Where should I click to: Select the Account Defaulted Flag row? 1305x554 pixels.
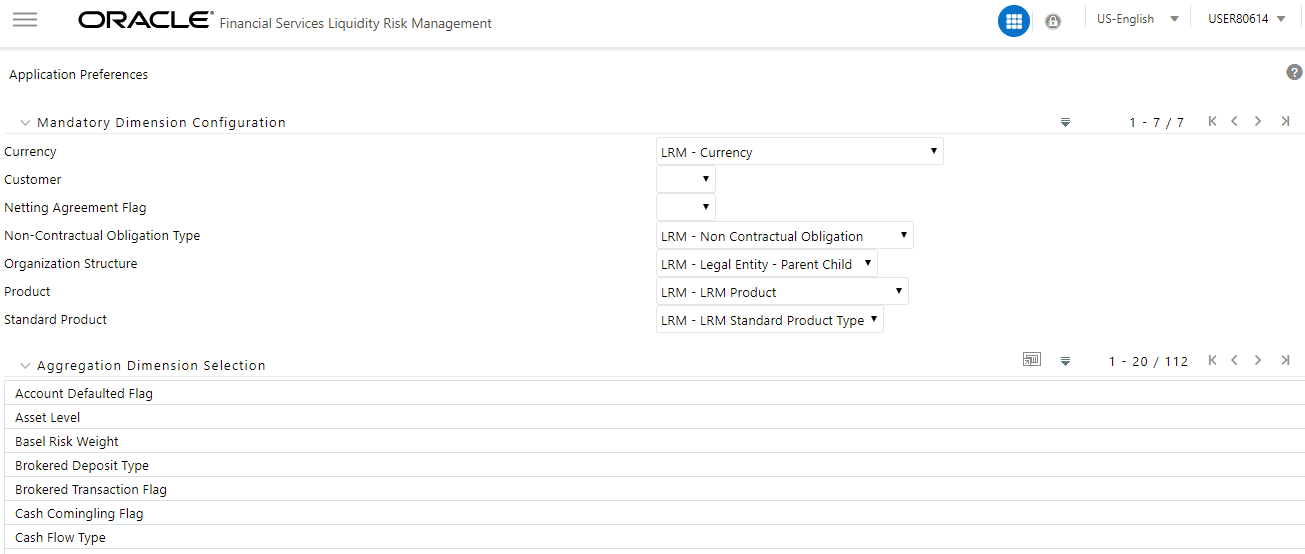pyautogui.click(x=654, y=393)
